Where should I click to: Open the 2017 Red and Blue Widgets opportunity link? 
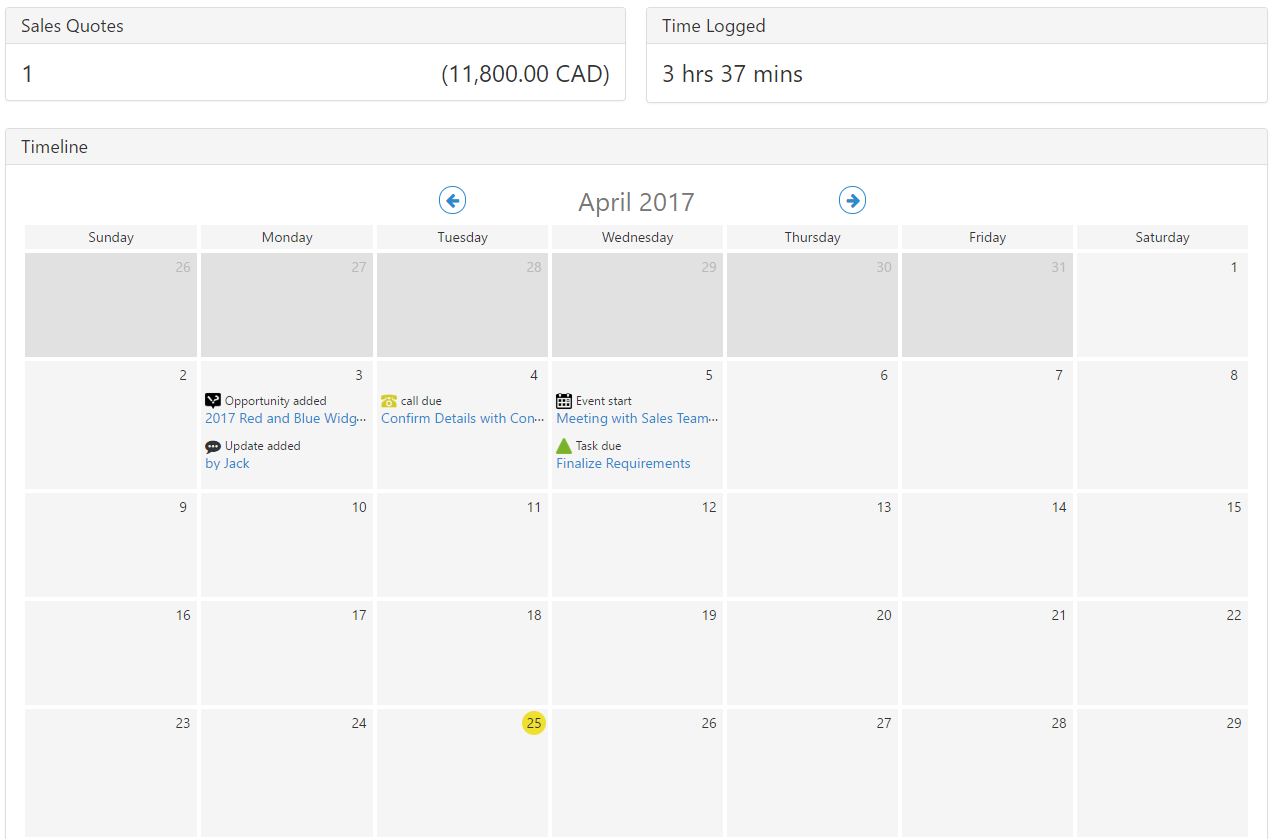(286, 419)
